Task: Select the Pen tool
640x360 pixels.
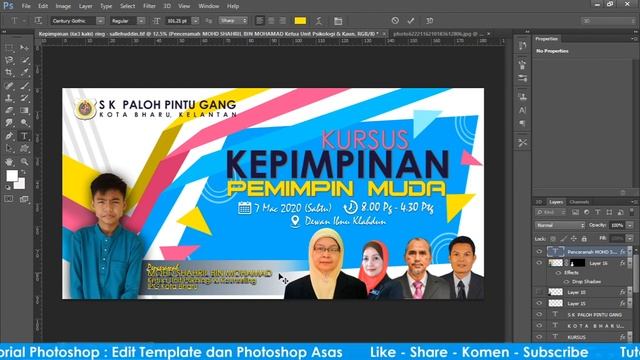Action: click(x=9, y=136)
